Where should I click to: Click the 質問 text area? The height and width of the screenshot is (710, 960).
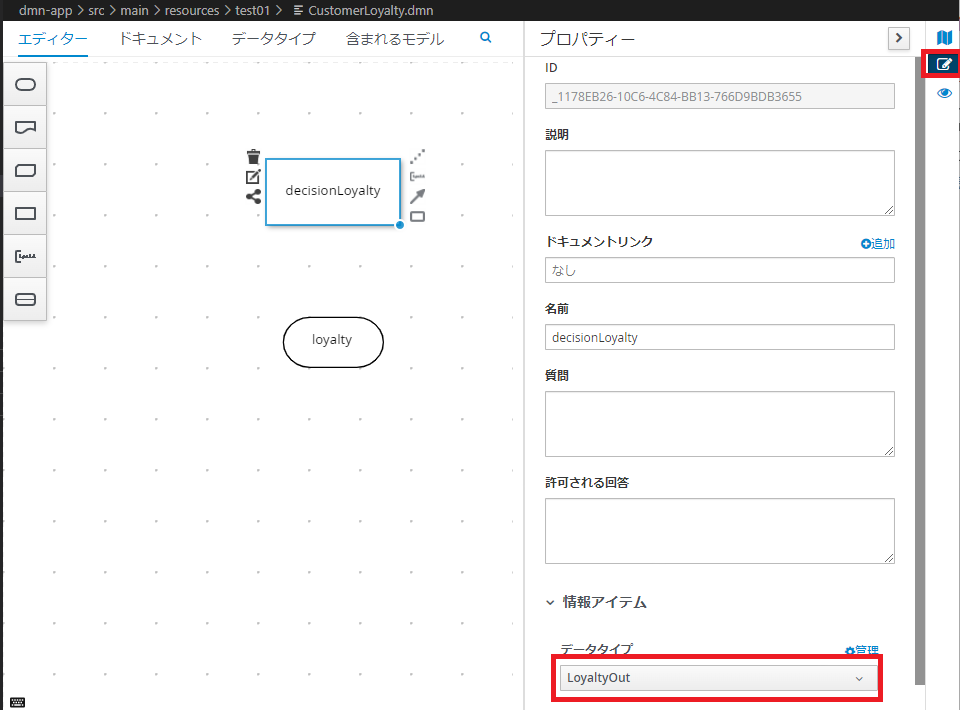[719, 424]
